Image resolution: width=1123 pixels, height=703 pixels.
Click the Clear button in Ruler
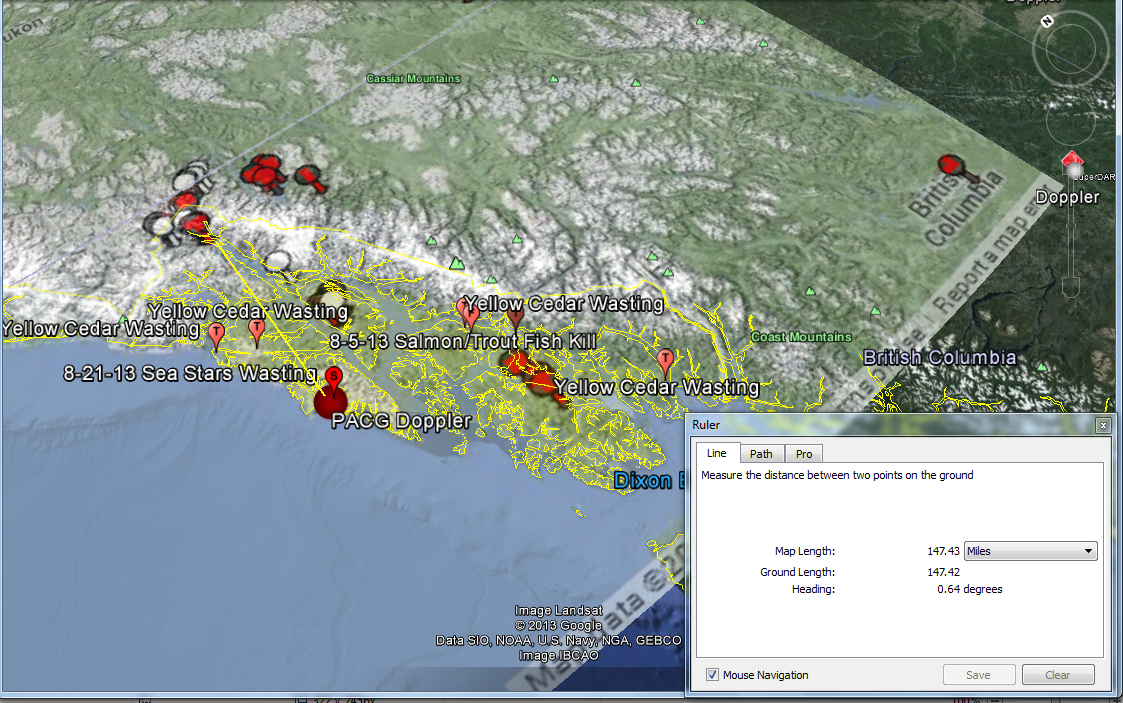pyautogui.click(x=1057, y=675)
